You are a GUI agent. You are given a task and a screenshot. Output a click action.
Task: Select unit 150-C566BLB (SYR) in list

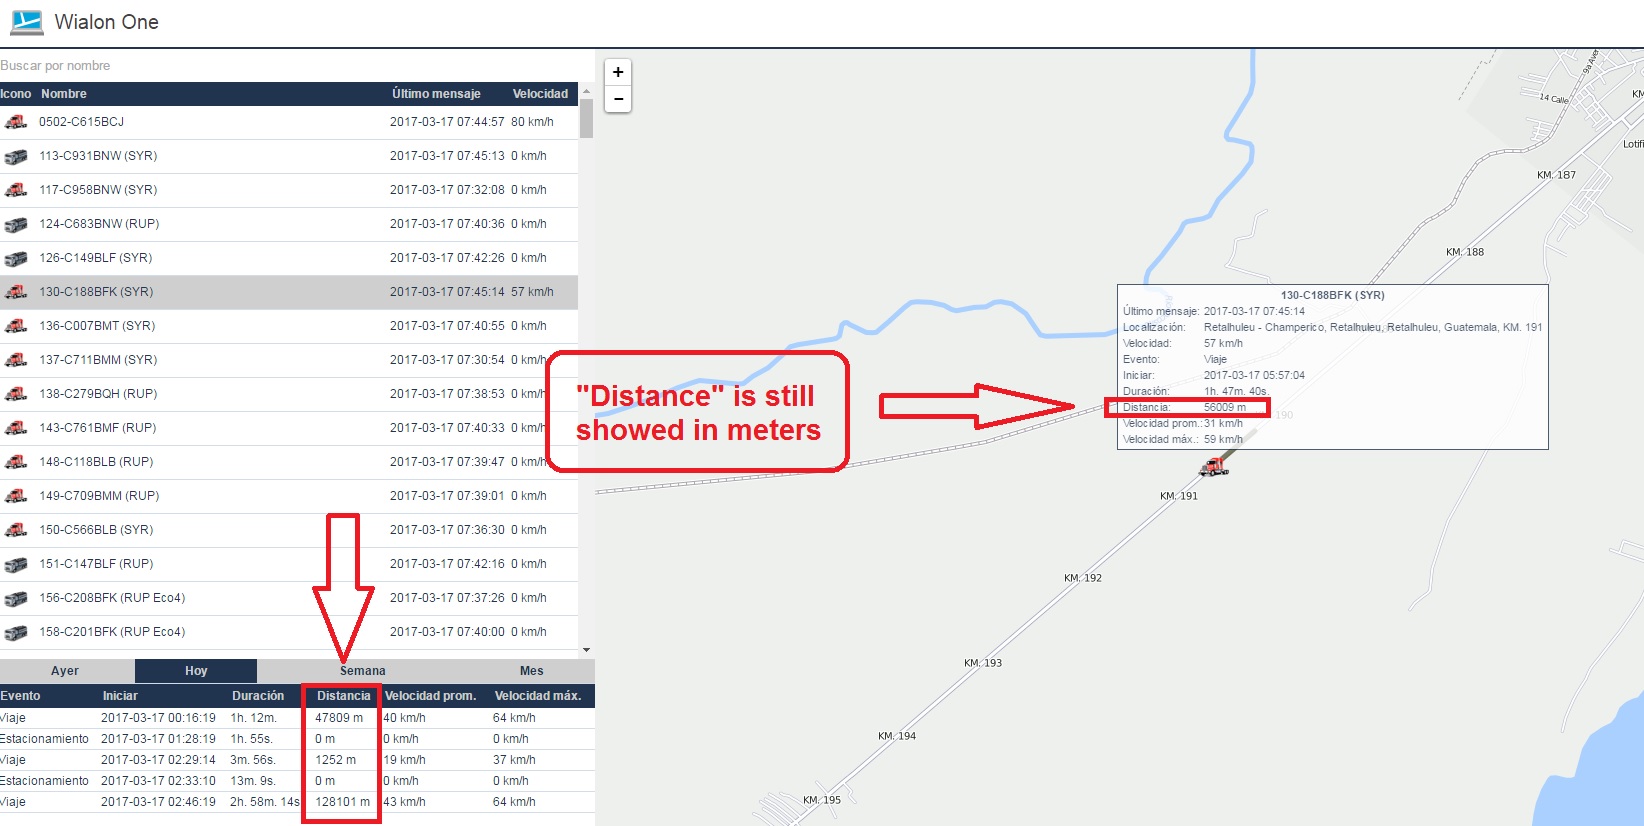pyautogui.click(x=96, y=530)
